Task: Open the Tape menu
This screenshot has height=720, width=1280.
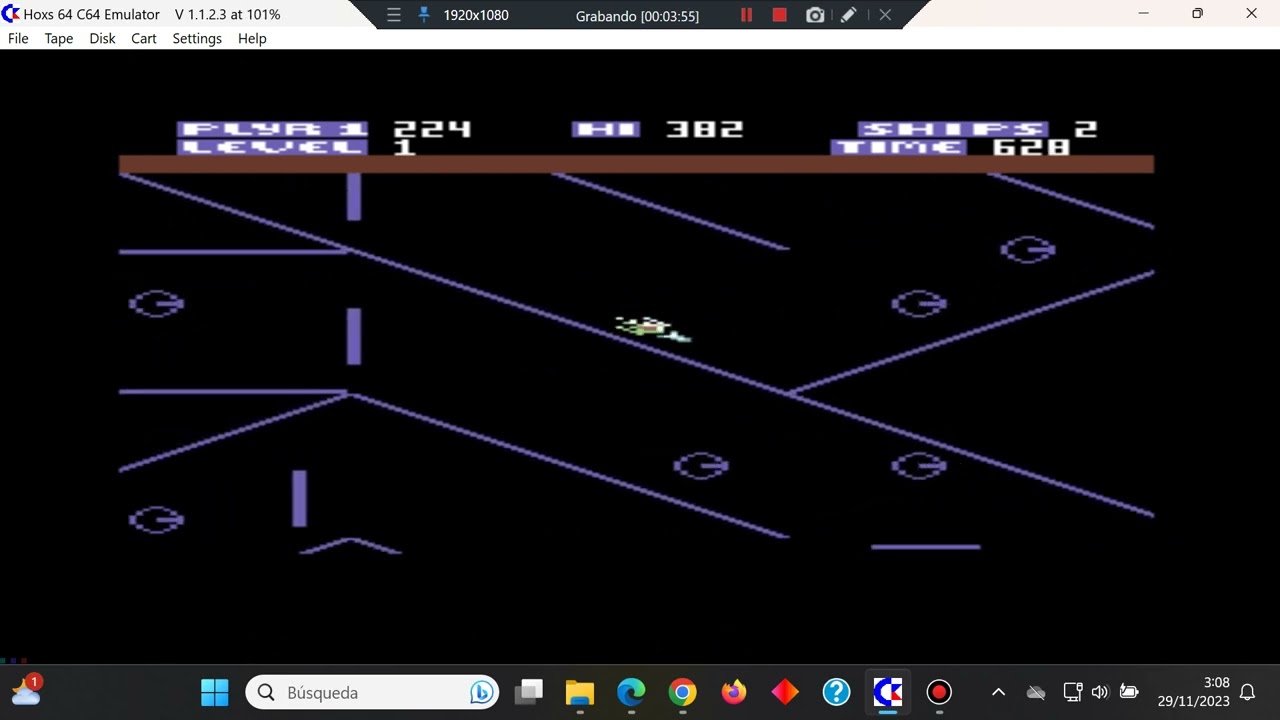Action: 59,38
